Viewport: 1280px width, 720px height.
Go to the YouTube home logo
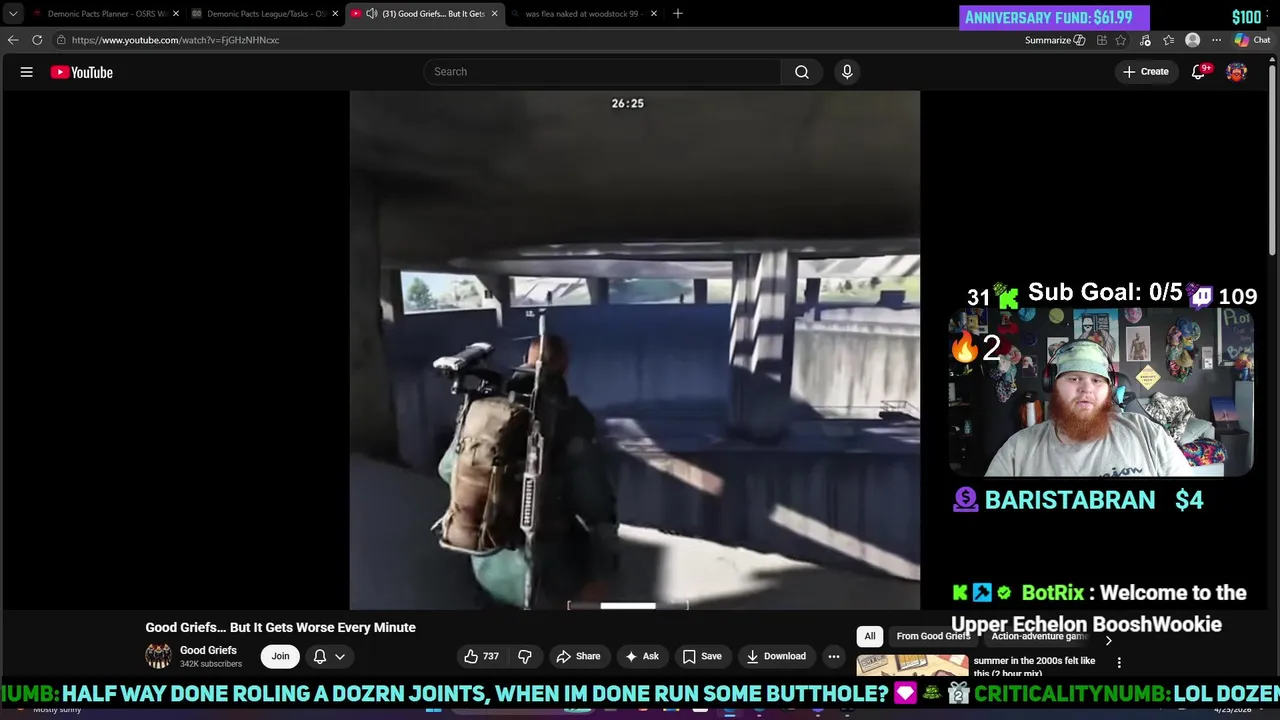(x=82, y=72)
